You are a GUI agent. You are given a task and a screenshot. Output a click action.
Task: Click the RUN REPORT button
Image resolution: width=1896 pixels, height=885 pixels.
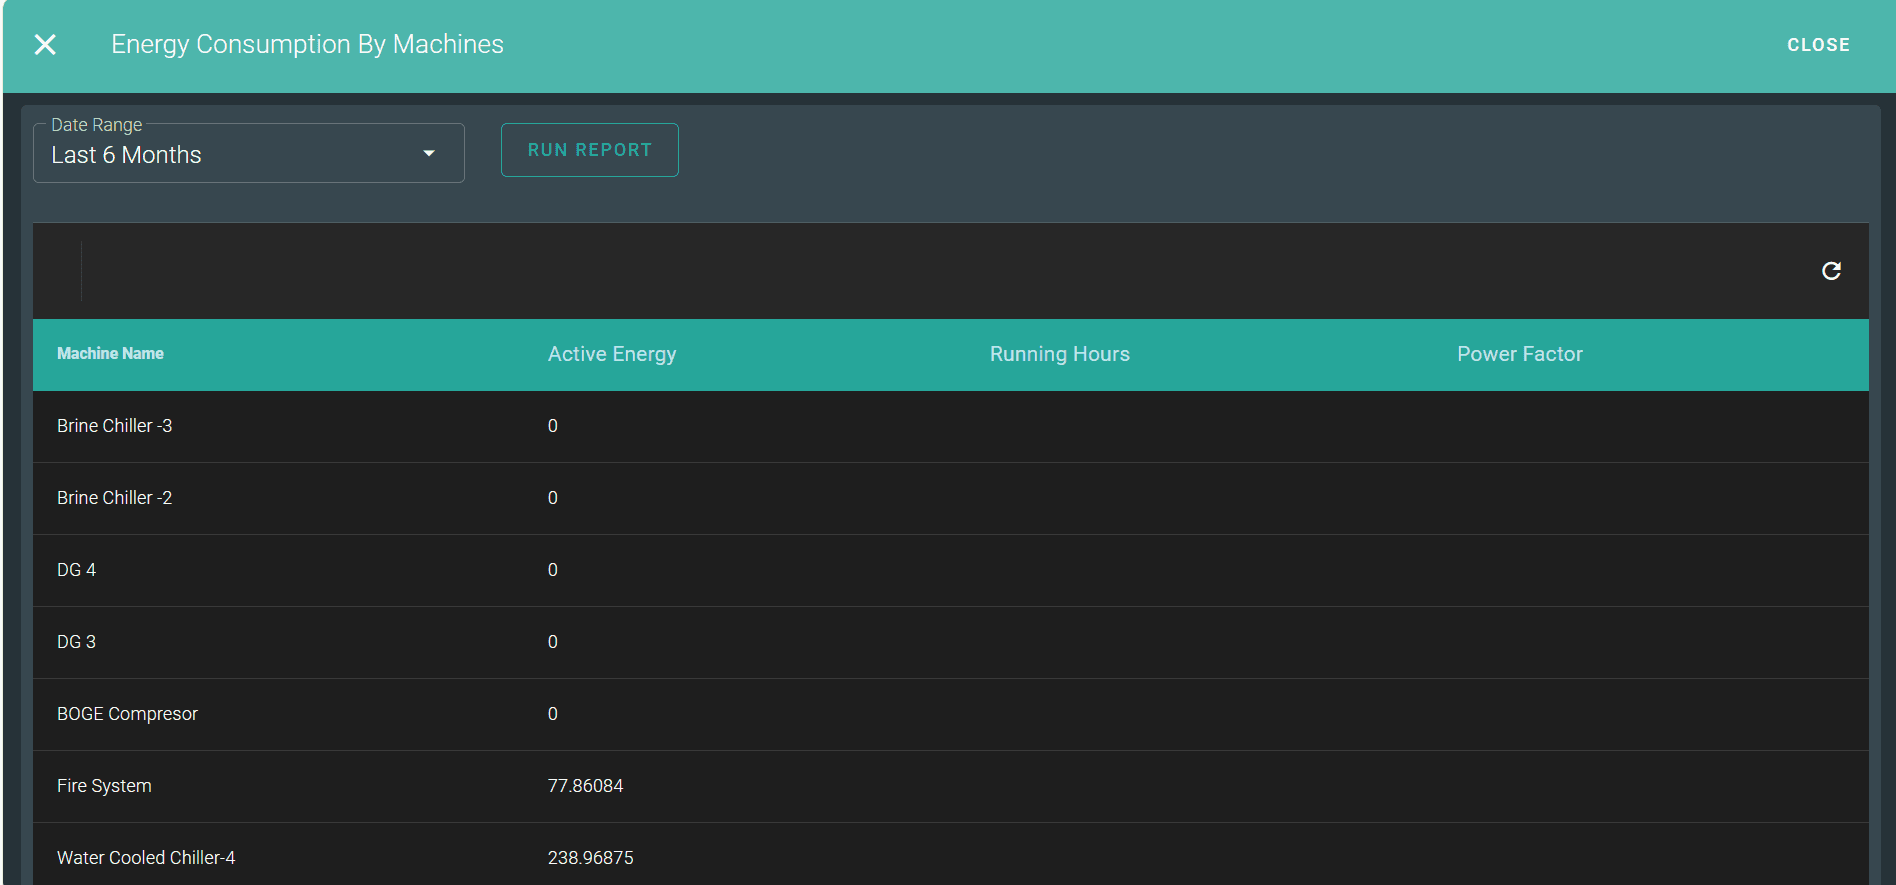pyautogui.click(x=589, y=150)
